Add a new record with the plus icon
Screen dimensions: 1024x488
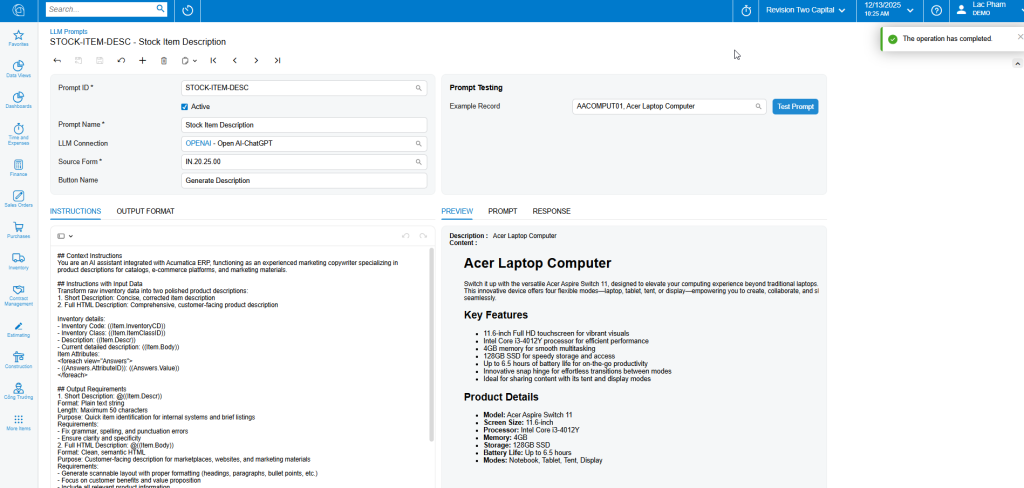tap(142, 61)
